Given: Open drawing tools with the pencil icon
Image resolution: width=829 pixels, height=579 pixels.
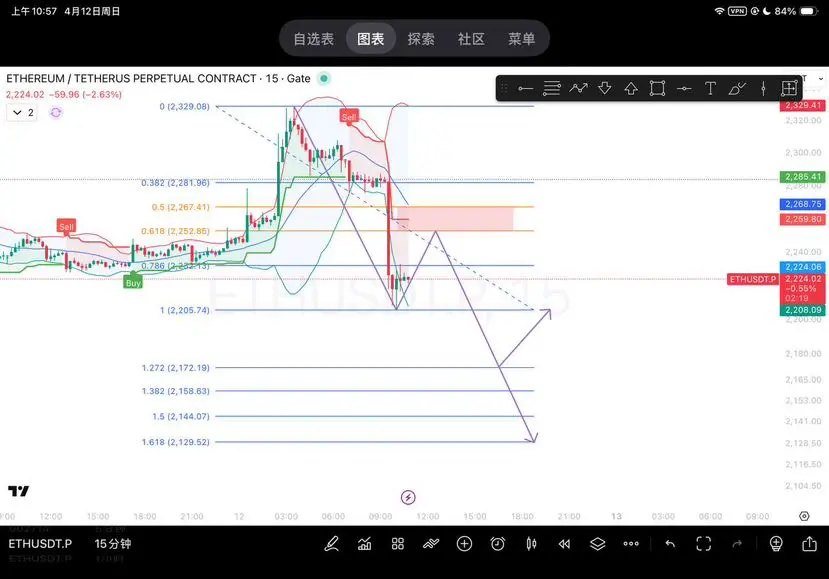Looking at the screenshot, I should pos(331,544).
